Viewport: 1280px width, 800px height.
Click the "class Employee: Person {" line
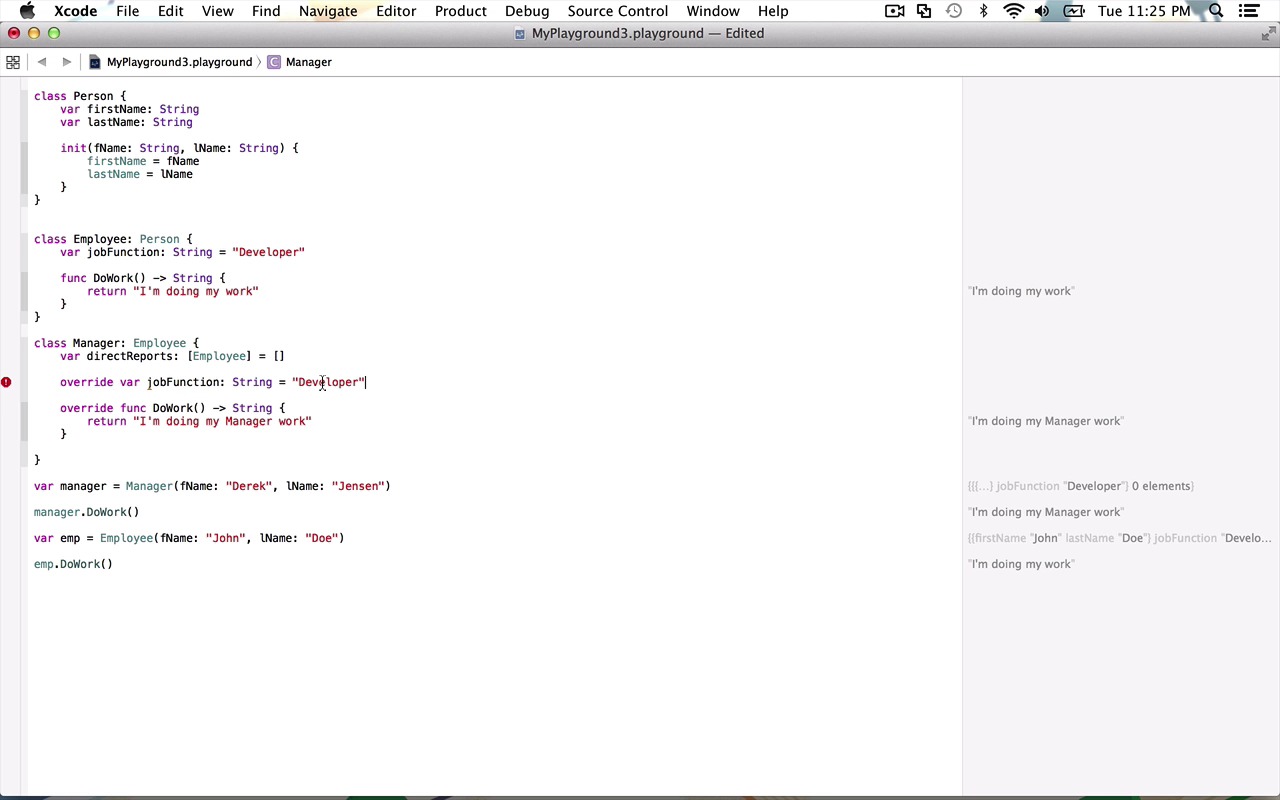(x=113, y=239)
